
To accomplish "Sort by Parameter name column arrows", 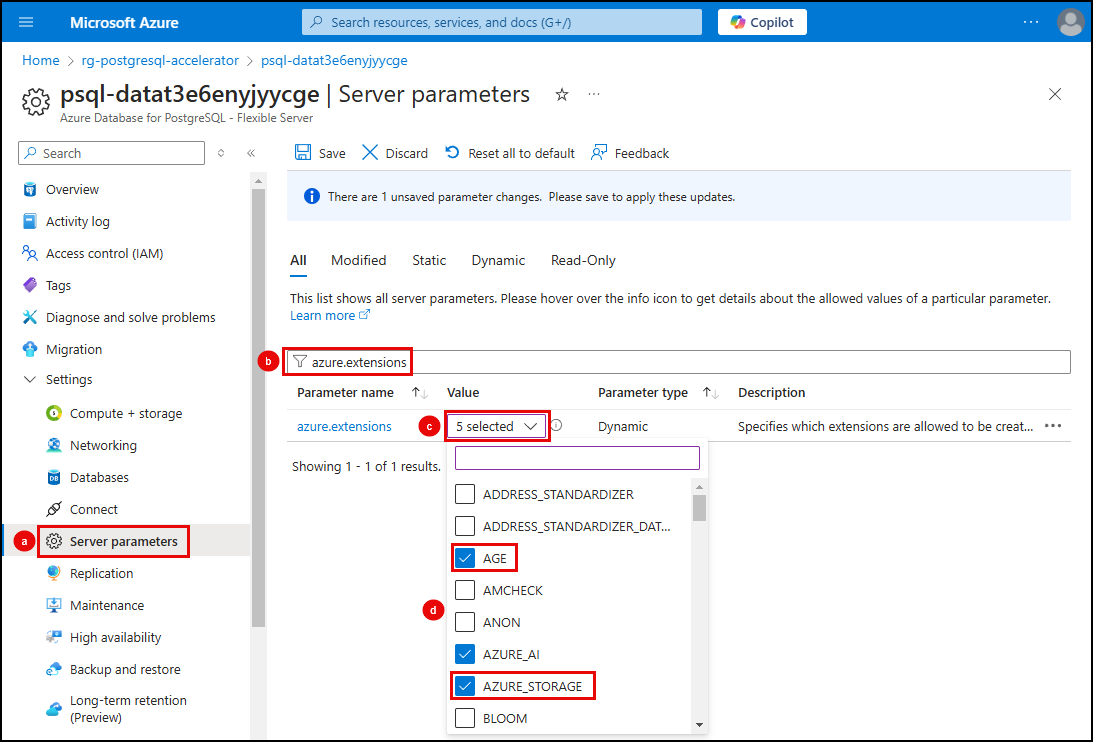I will tap(420, 393).
